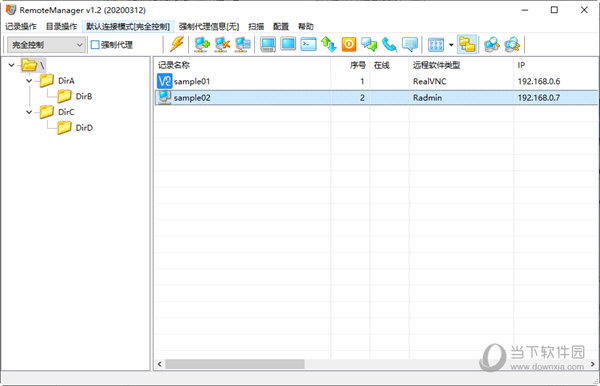Click the single speech bubble message icon
The width and height of the screenshot is (600, 386).
click(x=410, y=45)
